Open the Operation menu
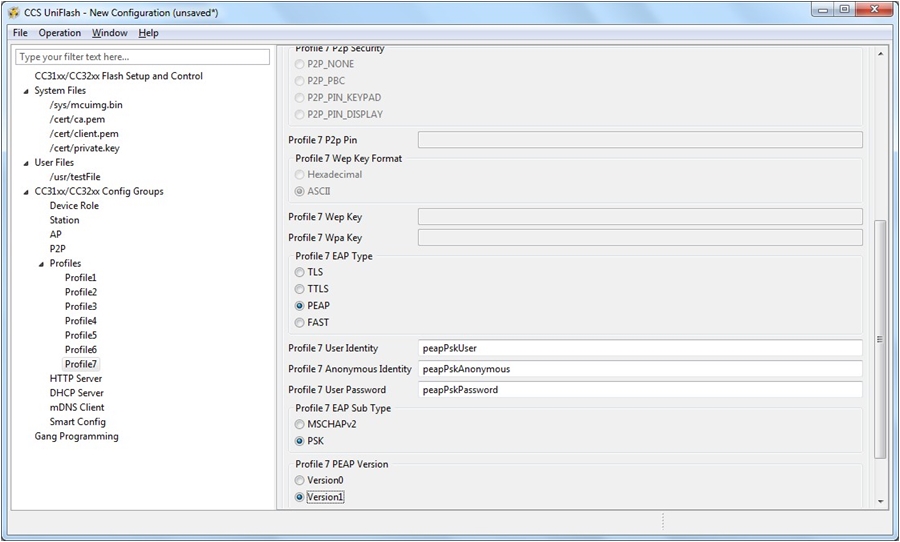The height and width of the screenshot is (542, 900). (x=60, y=33)
